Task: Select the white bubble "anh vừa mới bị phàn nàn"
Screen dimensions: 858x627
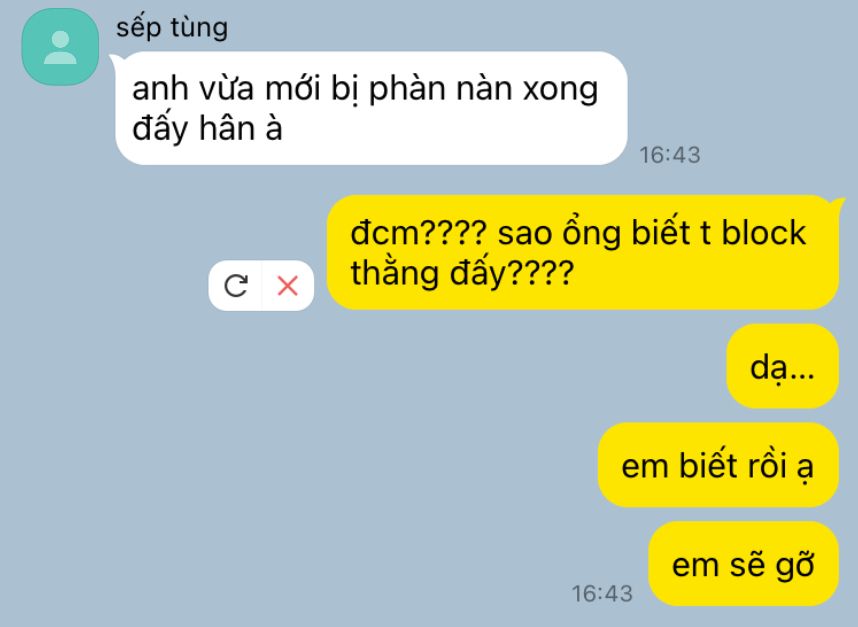Action: (371, 108)
